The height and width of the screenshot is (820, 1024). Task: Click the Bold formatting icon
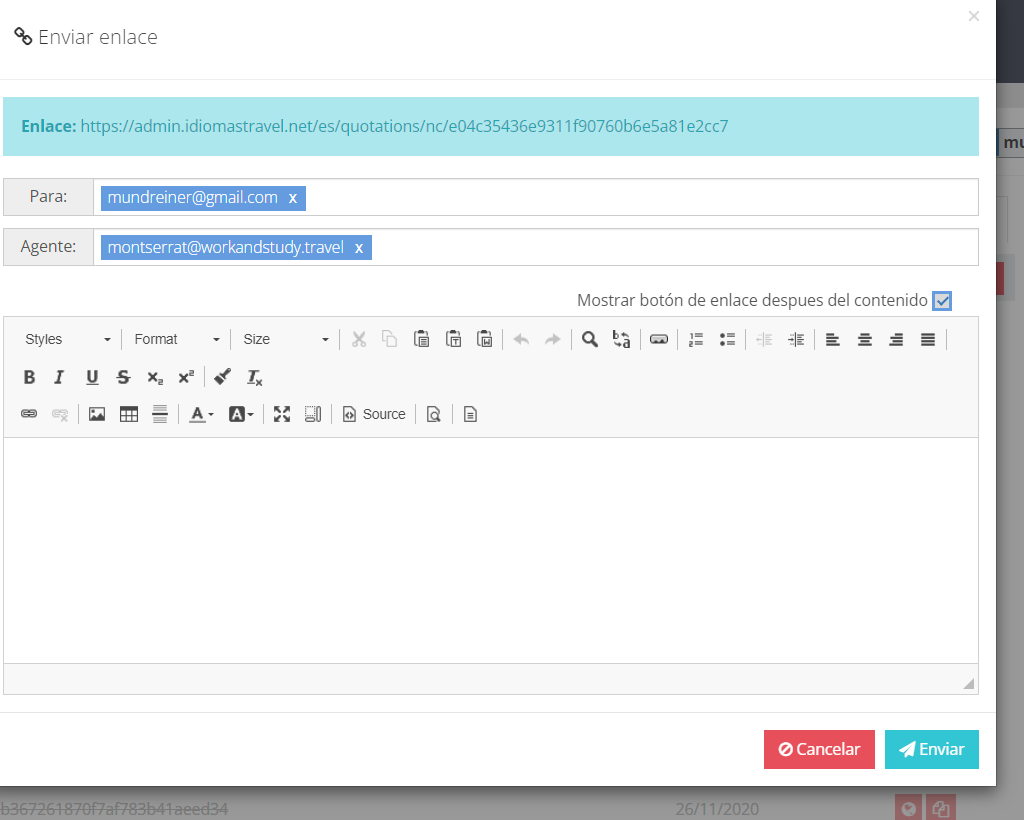click(x=29, y=377)
